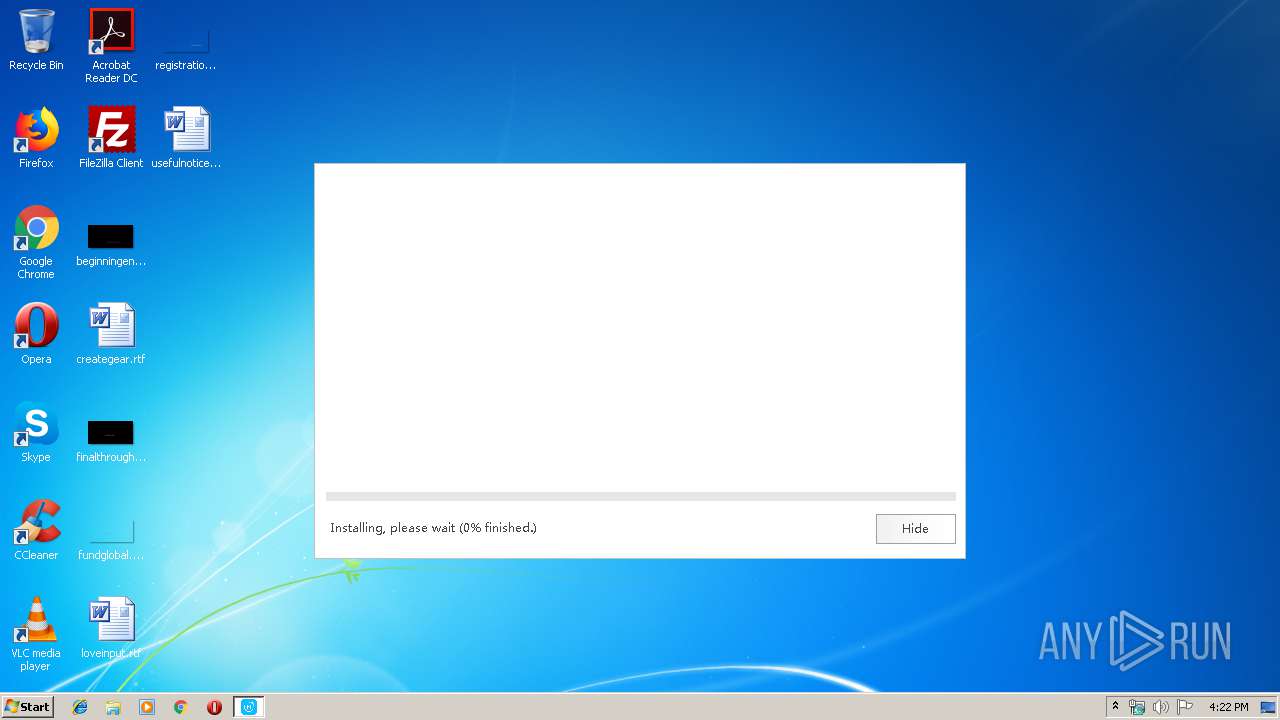The image size is (1280, 720).
Task: Open Windows Explorer folder in taskbar
Action: [x=113, y=707]
